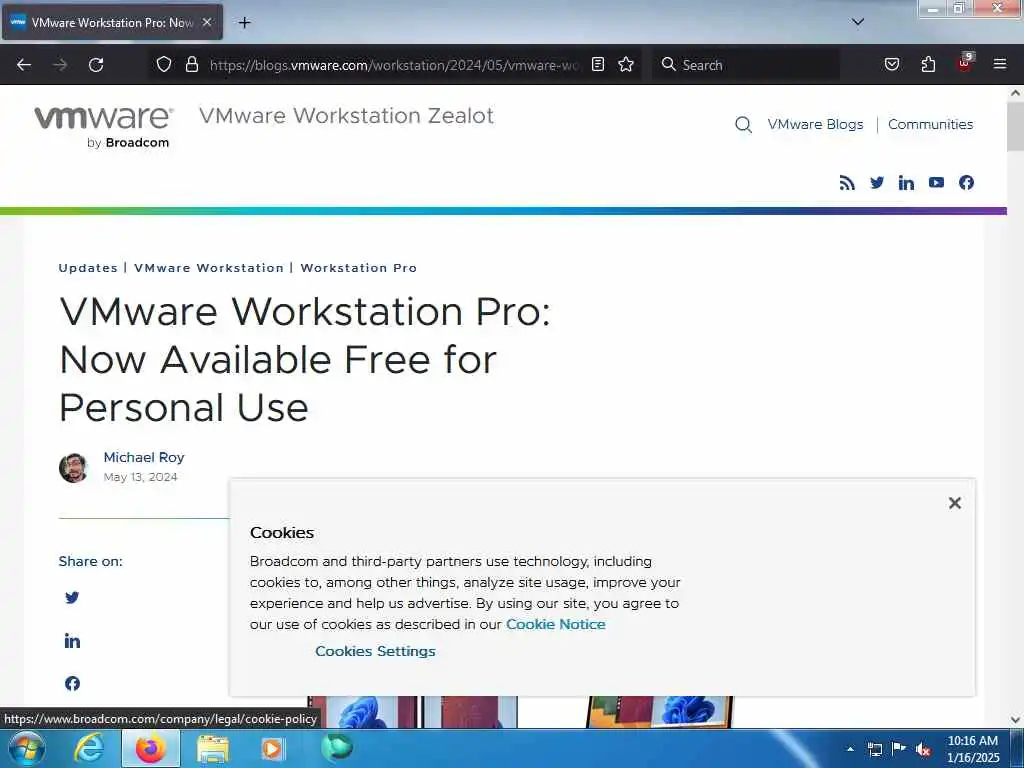Launch Internet Explorer from taskbar
Screen dimensions: 1024x768
88,749
